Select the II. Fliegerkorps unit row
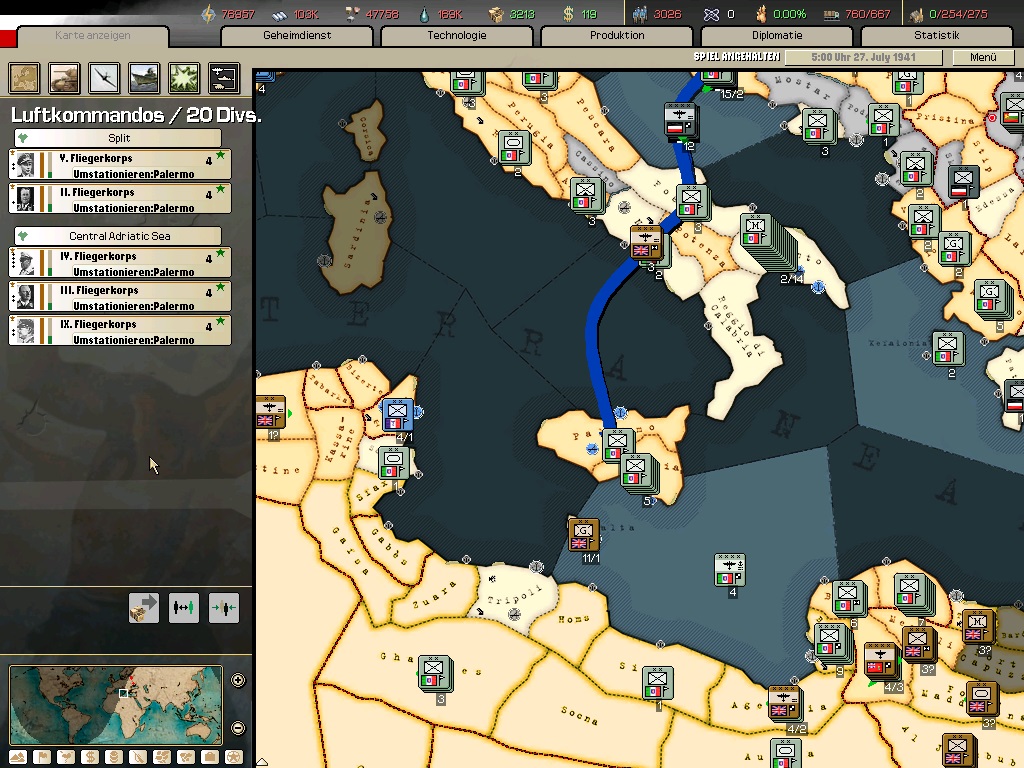 pyautogui.click(x=120, y=199)
